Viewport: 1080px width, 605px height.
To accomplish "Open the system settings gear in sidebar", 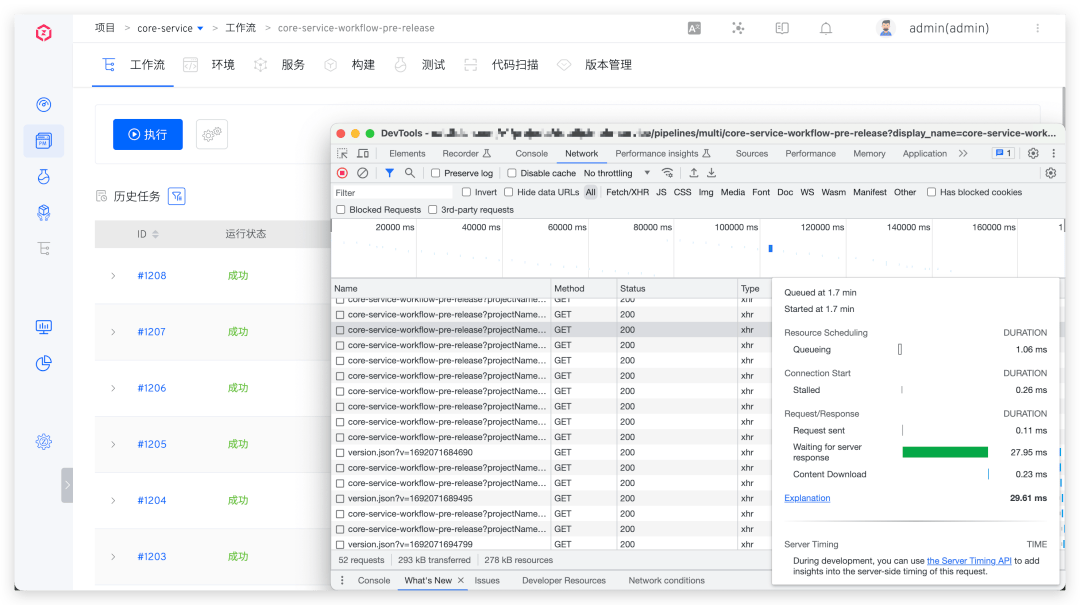I will (43, 442).
